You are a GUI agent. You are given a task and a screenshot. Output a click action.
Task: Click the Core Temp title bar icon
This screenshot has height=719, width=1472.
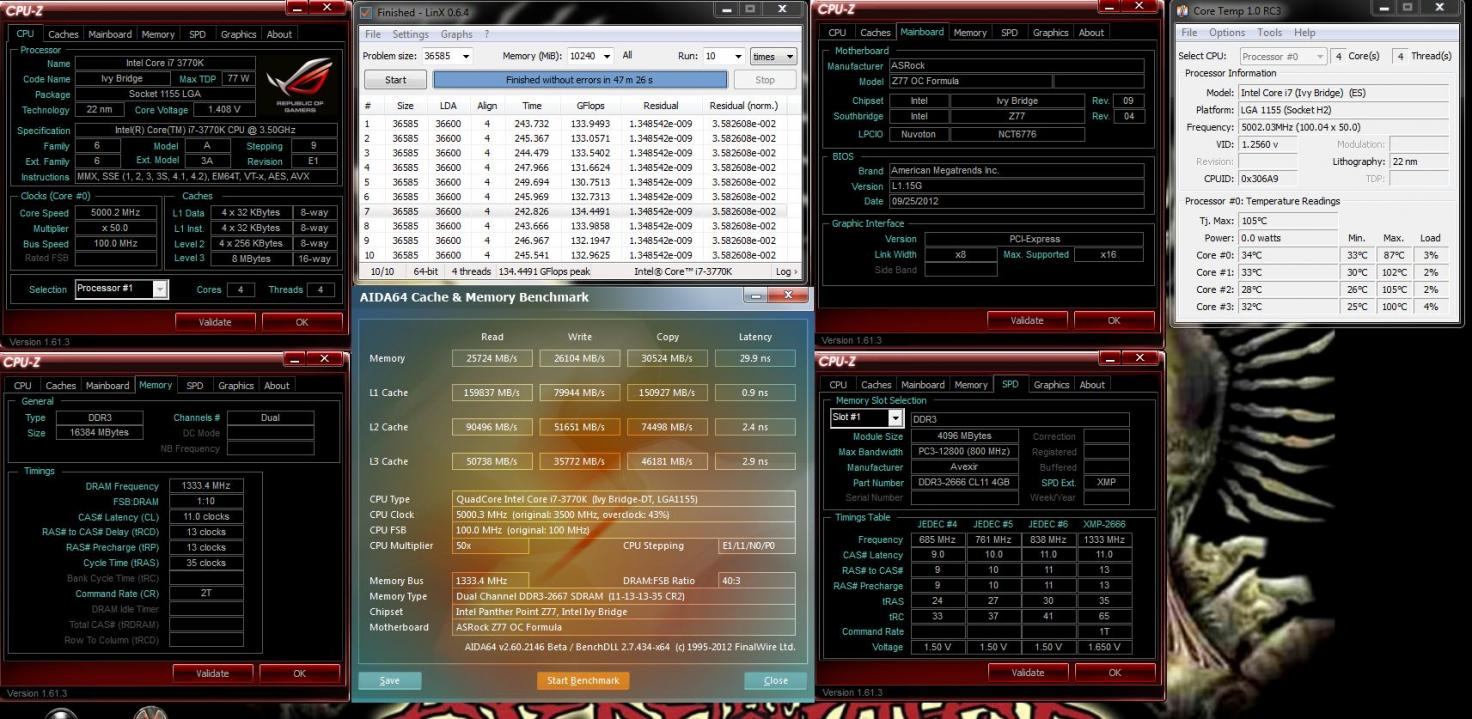coord(1183,11)
